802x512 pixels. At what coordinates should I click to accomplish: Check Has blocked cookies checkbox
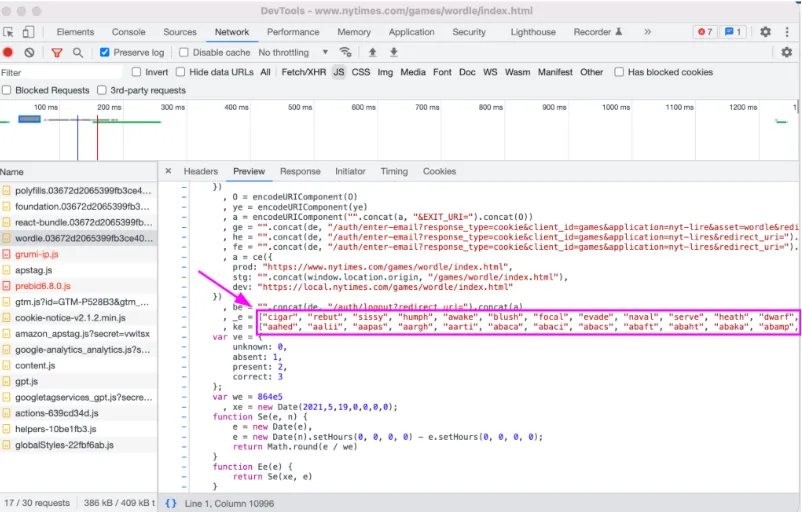[x=619, y=72]
